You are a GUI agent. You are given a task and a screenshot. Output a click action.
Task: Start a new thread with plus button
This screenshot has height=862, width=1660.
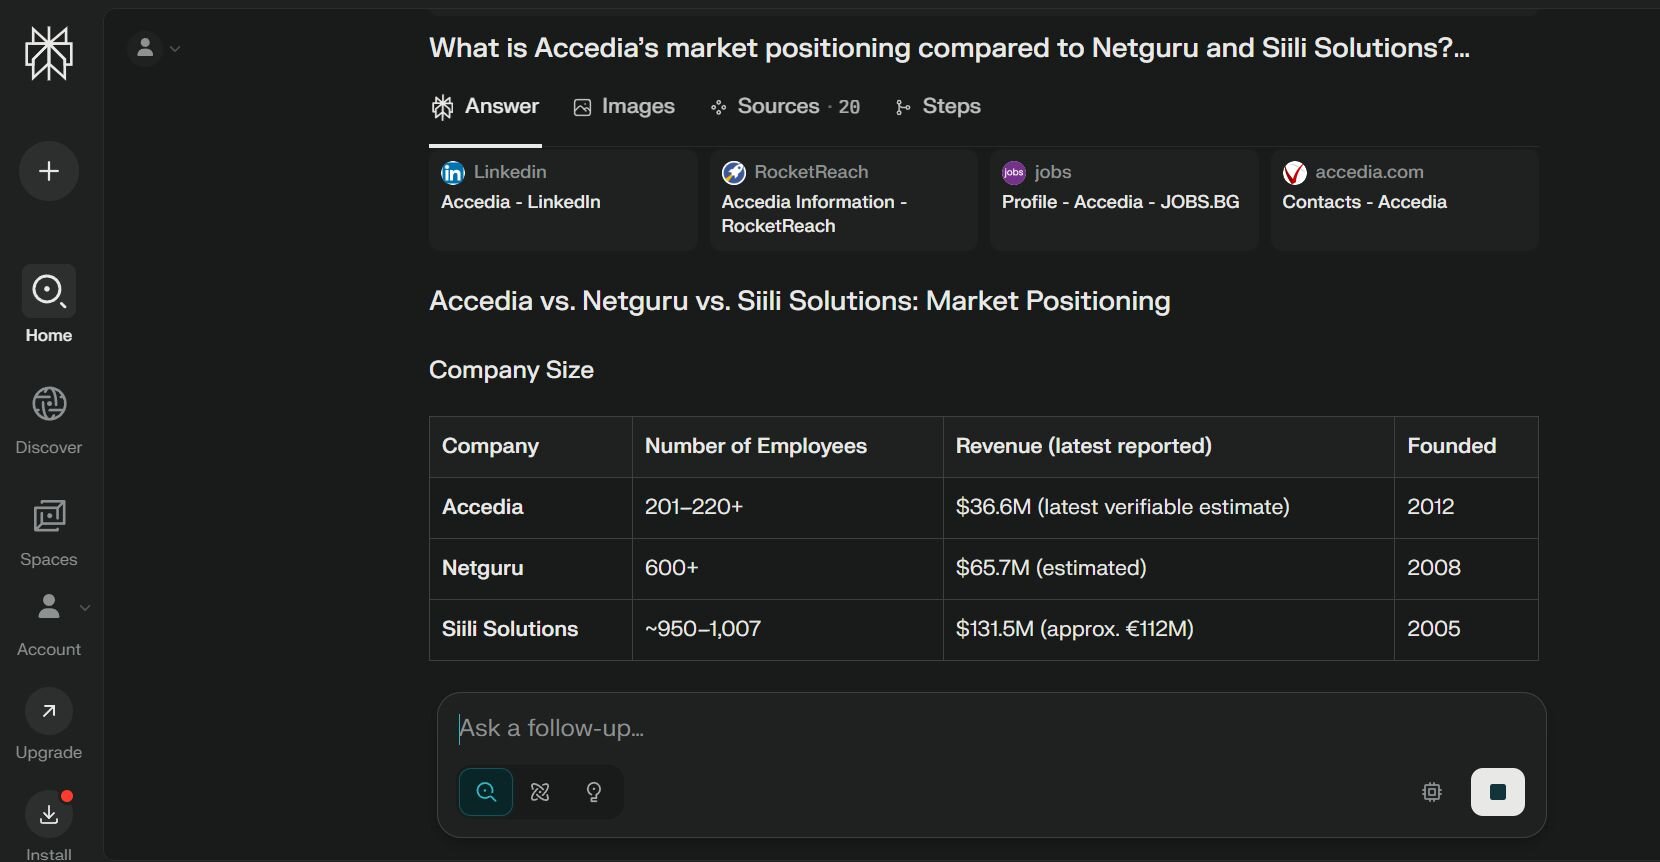49,171
